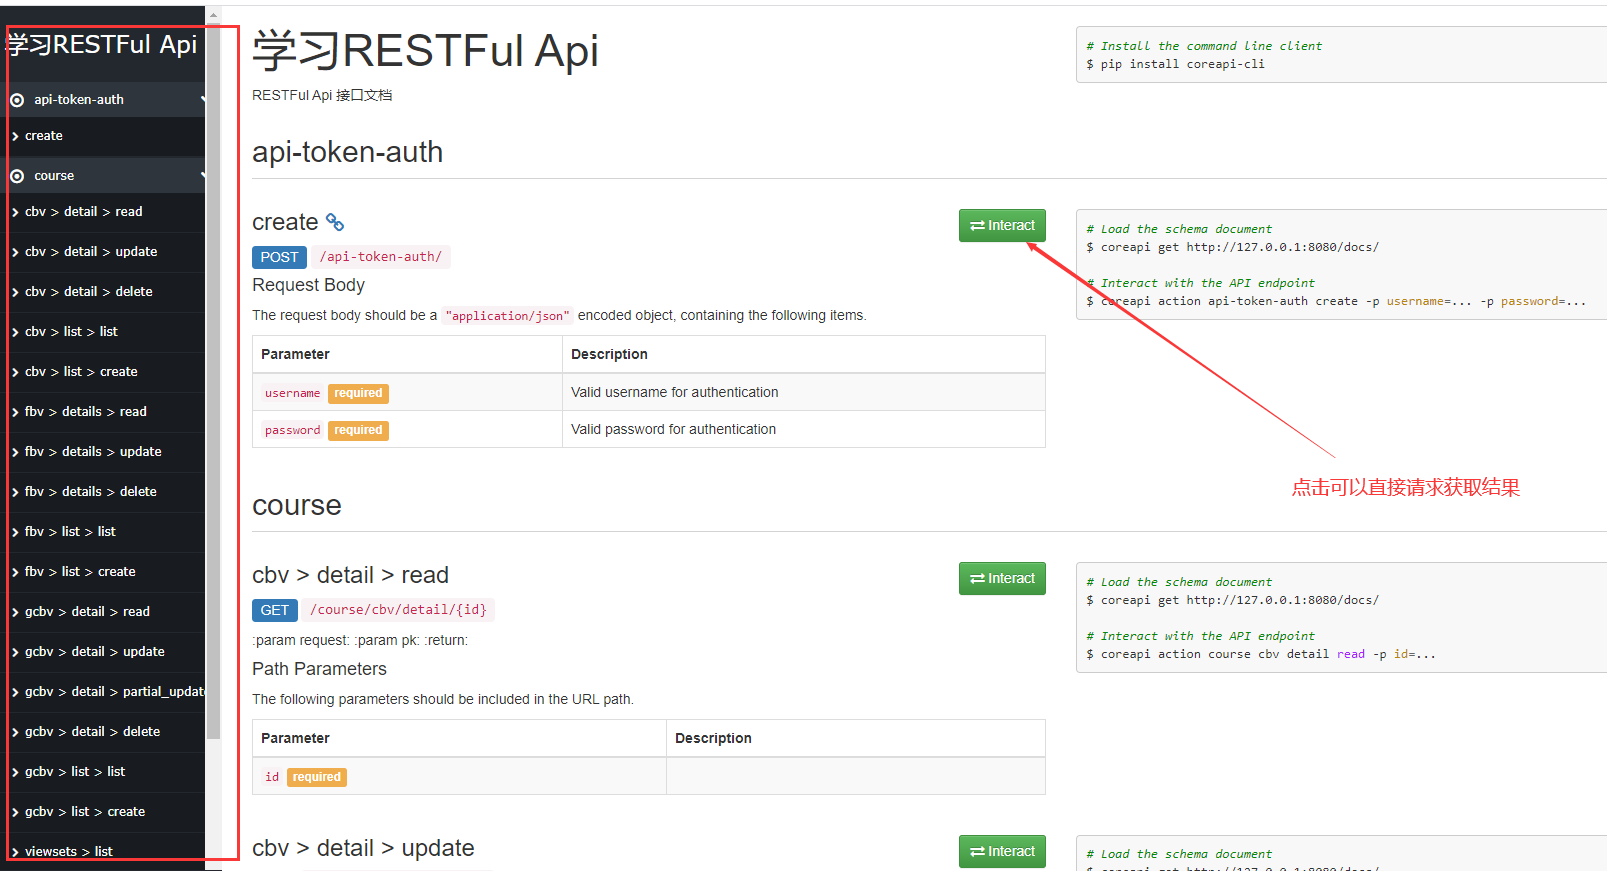This screenshot has width=1607, height=871.
Task: Click the required tag beside password
Action: click(x=358, y=430)
